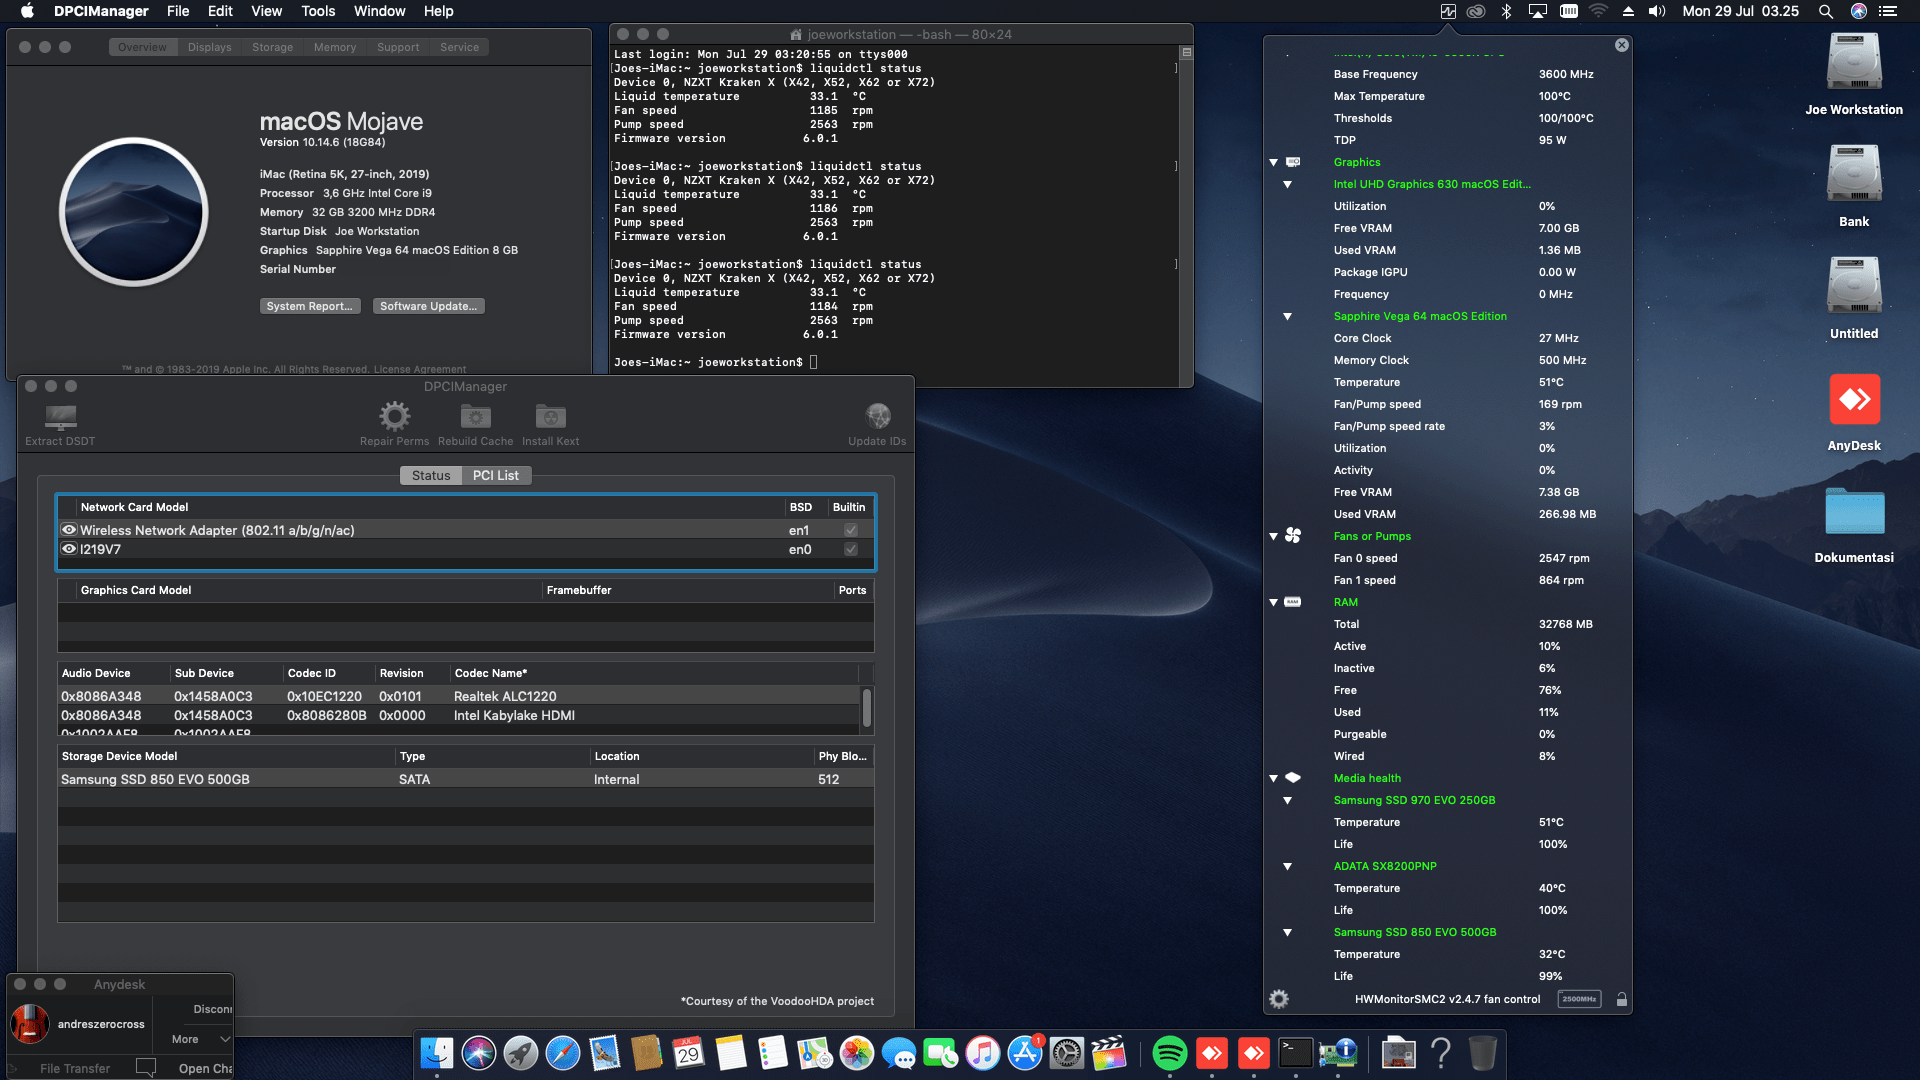
Task: Collapse Samsung SSD 850 EVO 500GB subsection
Action: [1288, 932]
